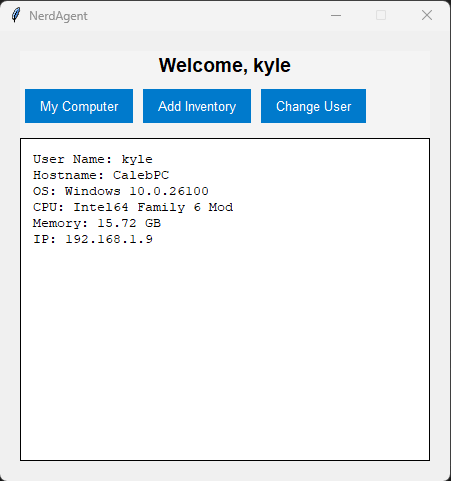Screen dimensions: 451x481
Task: Click the 'OS: Windows 10.0.26100' line
Action: (x=121, y=191)
